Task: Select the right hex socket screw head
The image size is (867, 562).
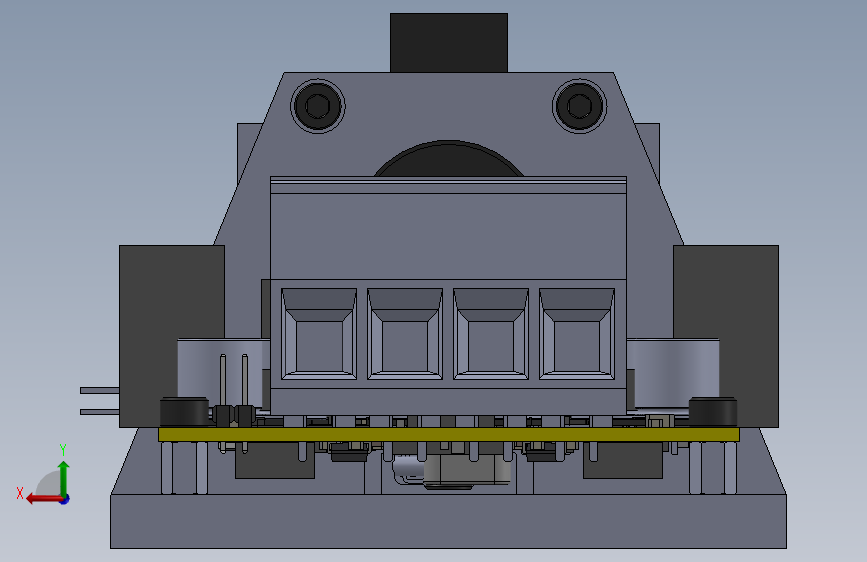Action: pos(579,106)
